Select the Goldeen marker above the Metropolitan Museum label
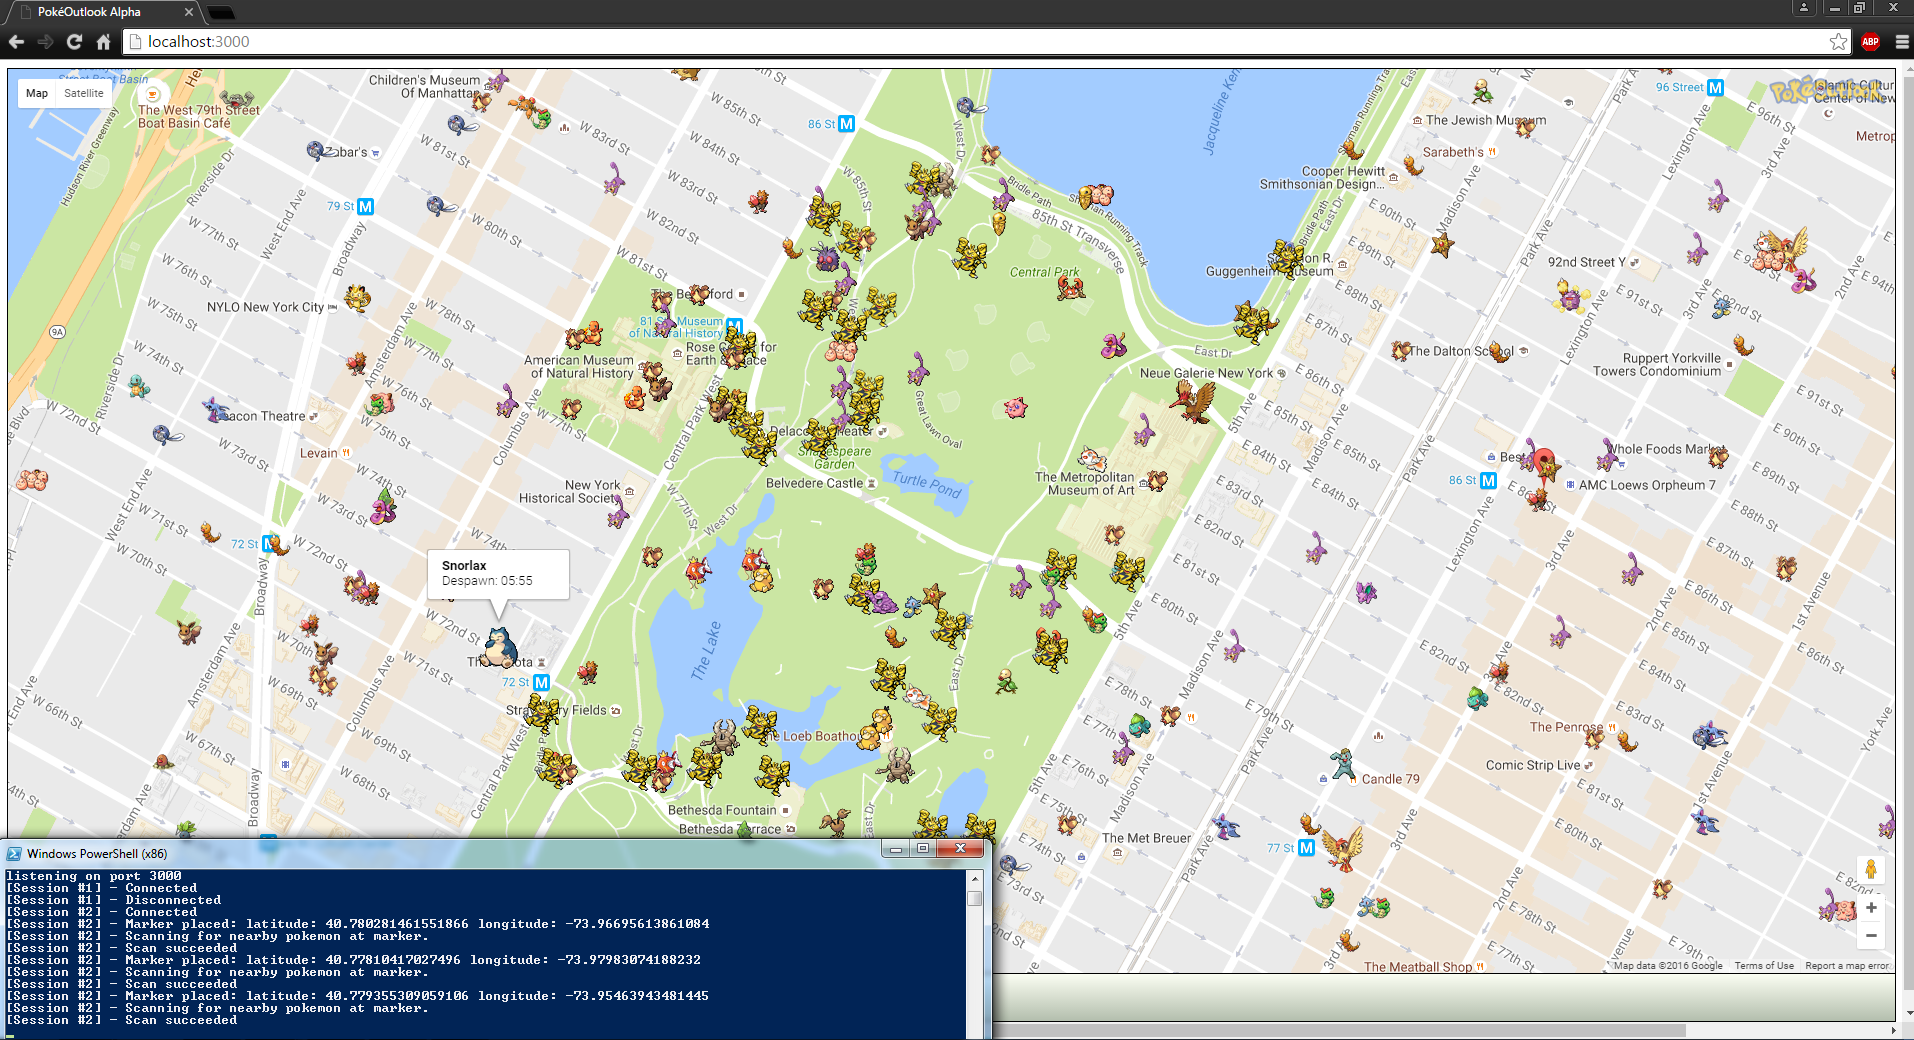Screen dimensions: 1914x1040 pyautogui.click(x=1092, y=461)
